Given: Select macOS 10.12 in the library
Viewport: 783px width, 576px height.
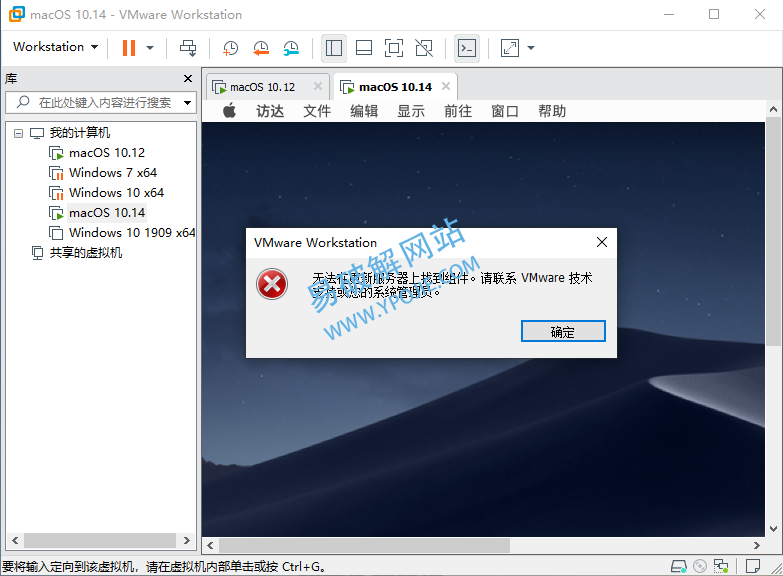Looking at the screenshot, I should pyautogui.click(x=107, y=153).
